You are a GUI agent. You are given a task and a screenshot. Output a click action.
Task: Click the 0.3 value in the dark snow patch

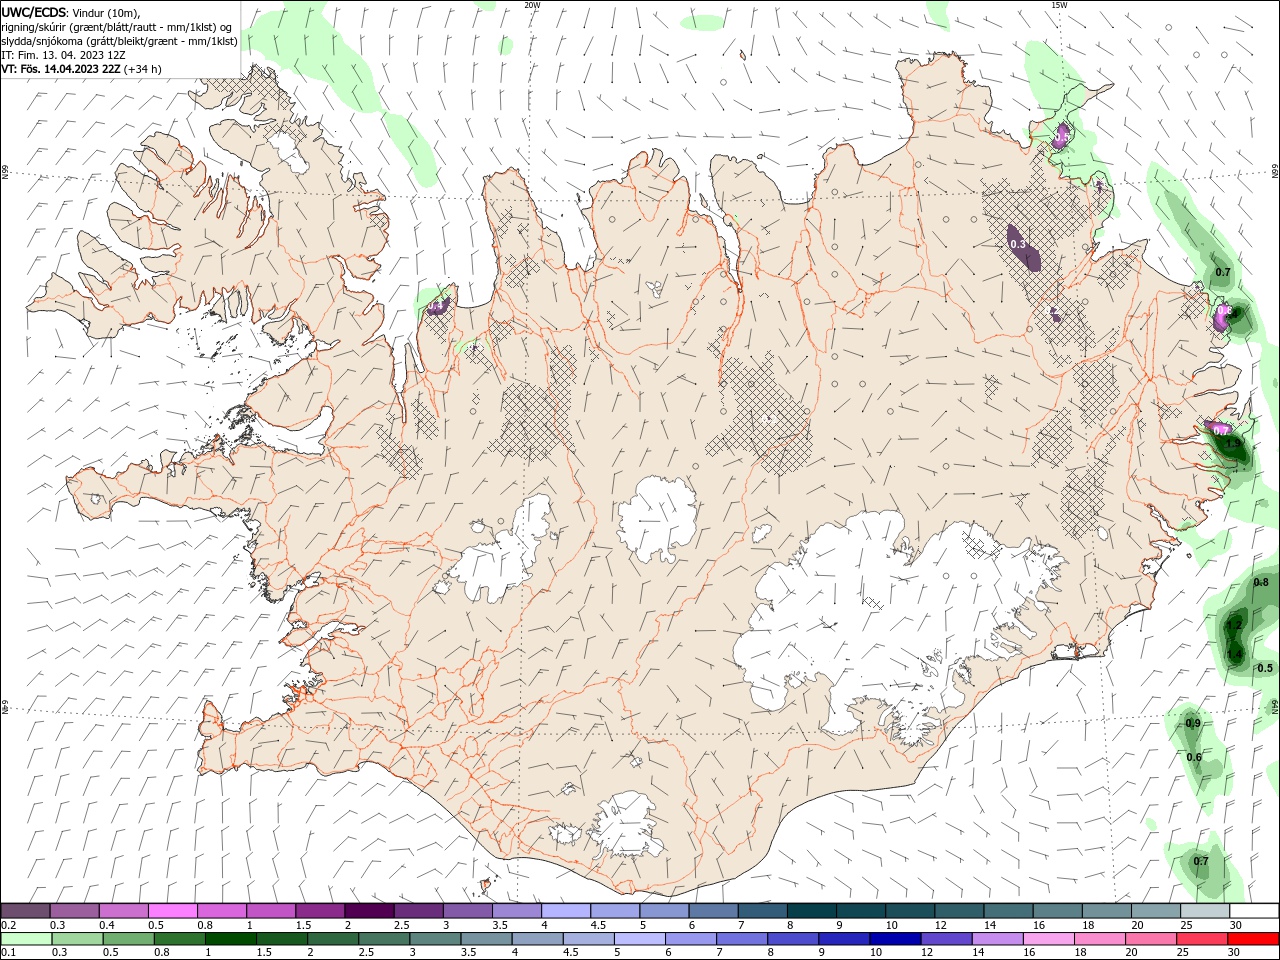click(1018, 244)
